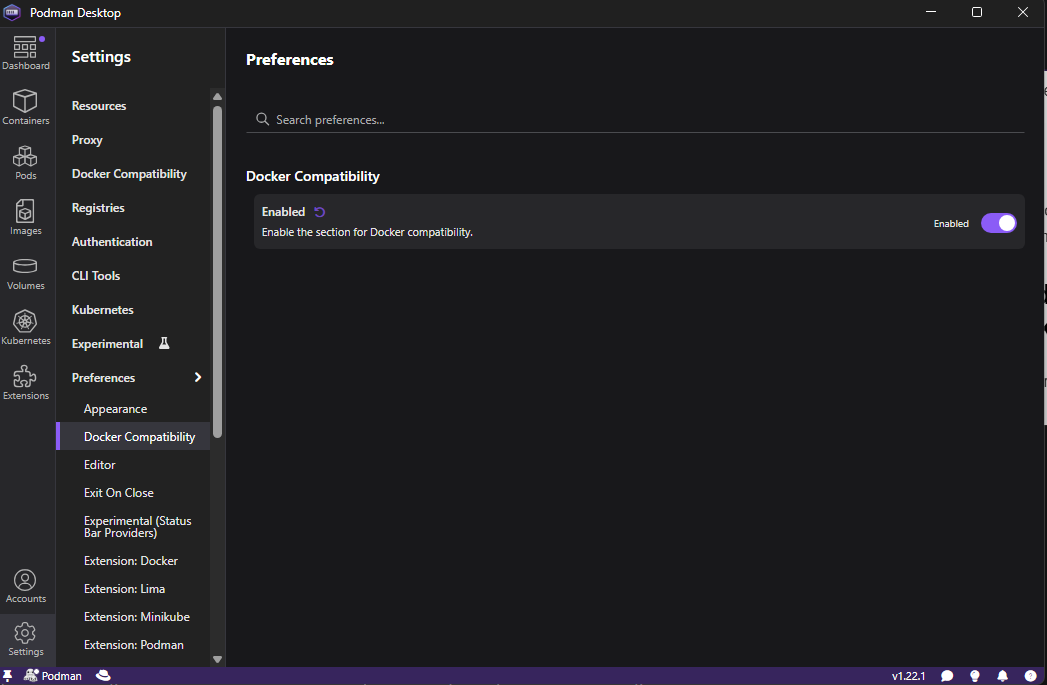Select the Appearance preferences item

(115, 409)
